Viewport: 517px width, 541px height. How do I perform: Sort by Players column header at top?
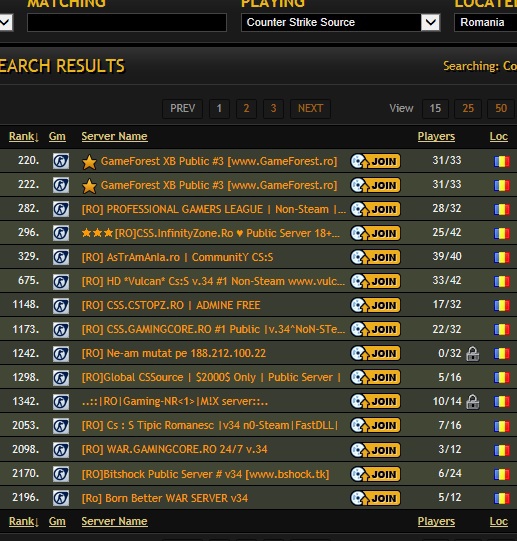[436, 136]
